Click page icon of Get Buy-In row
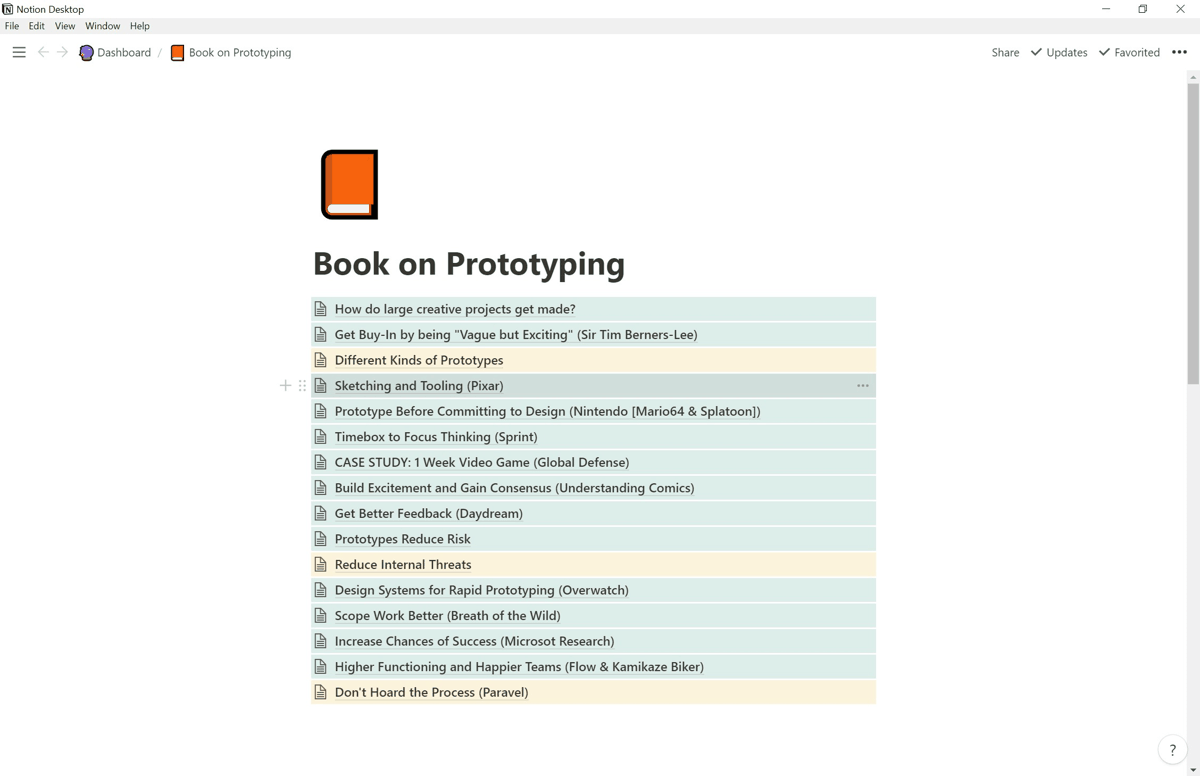The width and height of the screenshot is (1200, 776). pyautogui.click(x=320, y=334)
